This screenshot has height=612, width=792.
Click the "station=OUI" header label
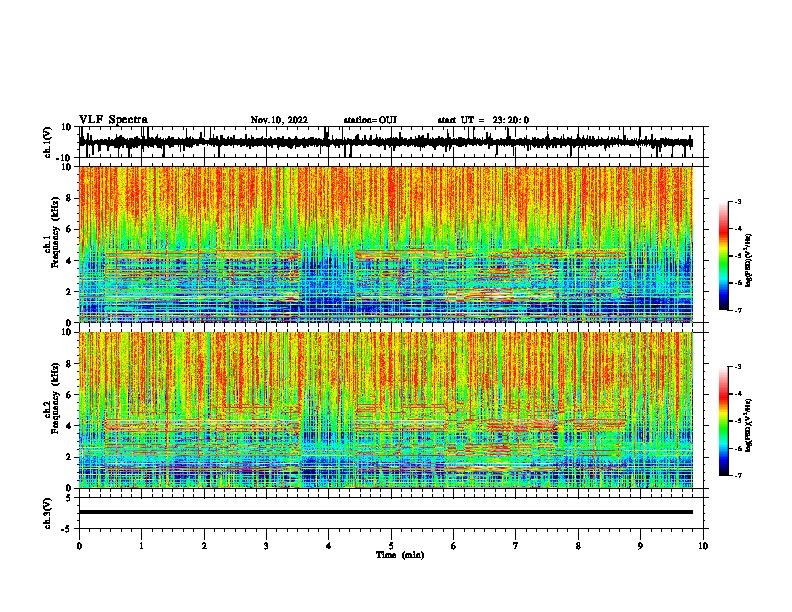[370, 120]
